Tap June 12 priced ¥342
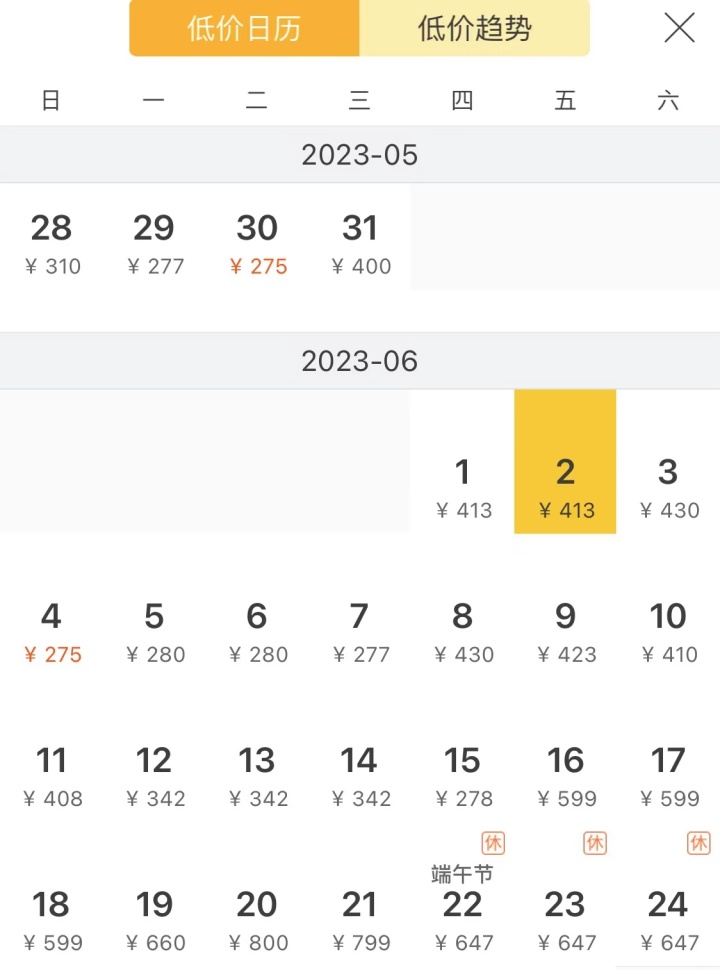This screenshot has width=720, height=970. point(154,776)
